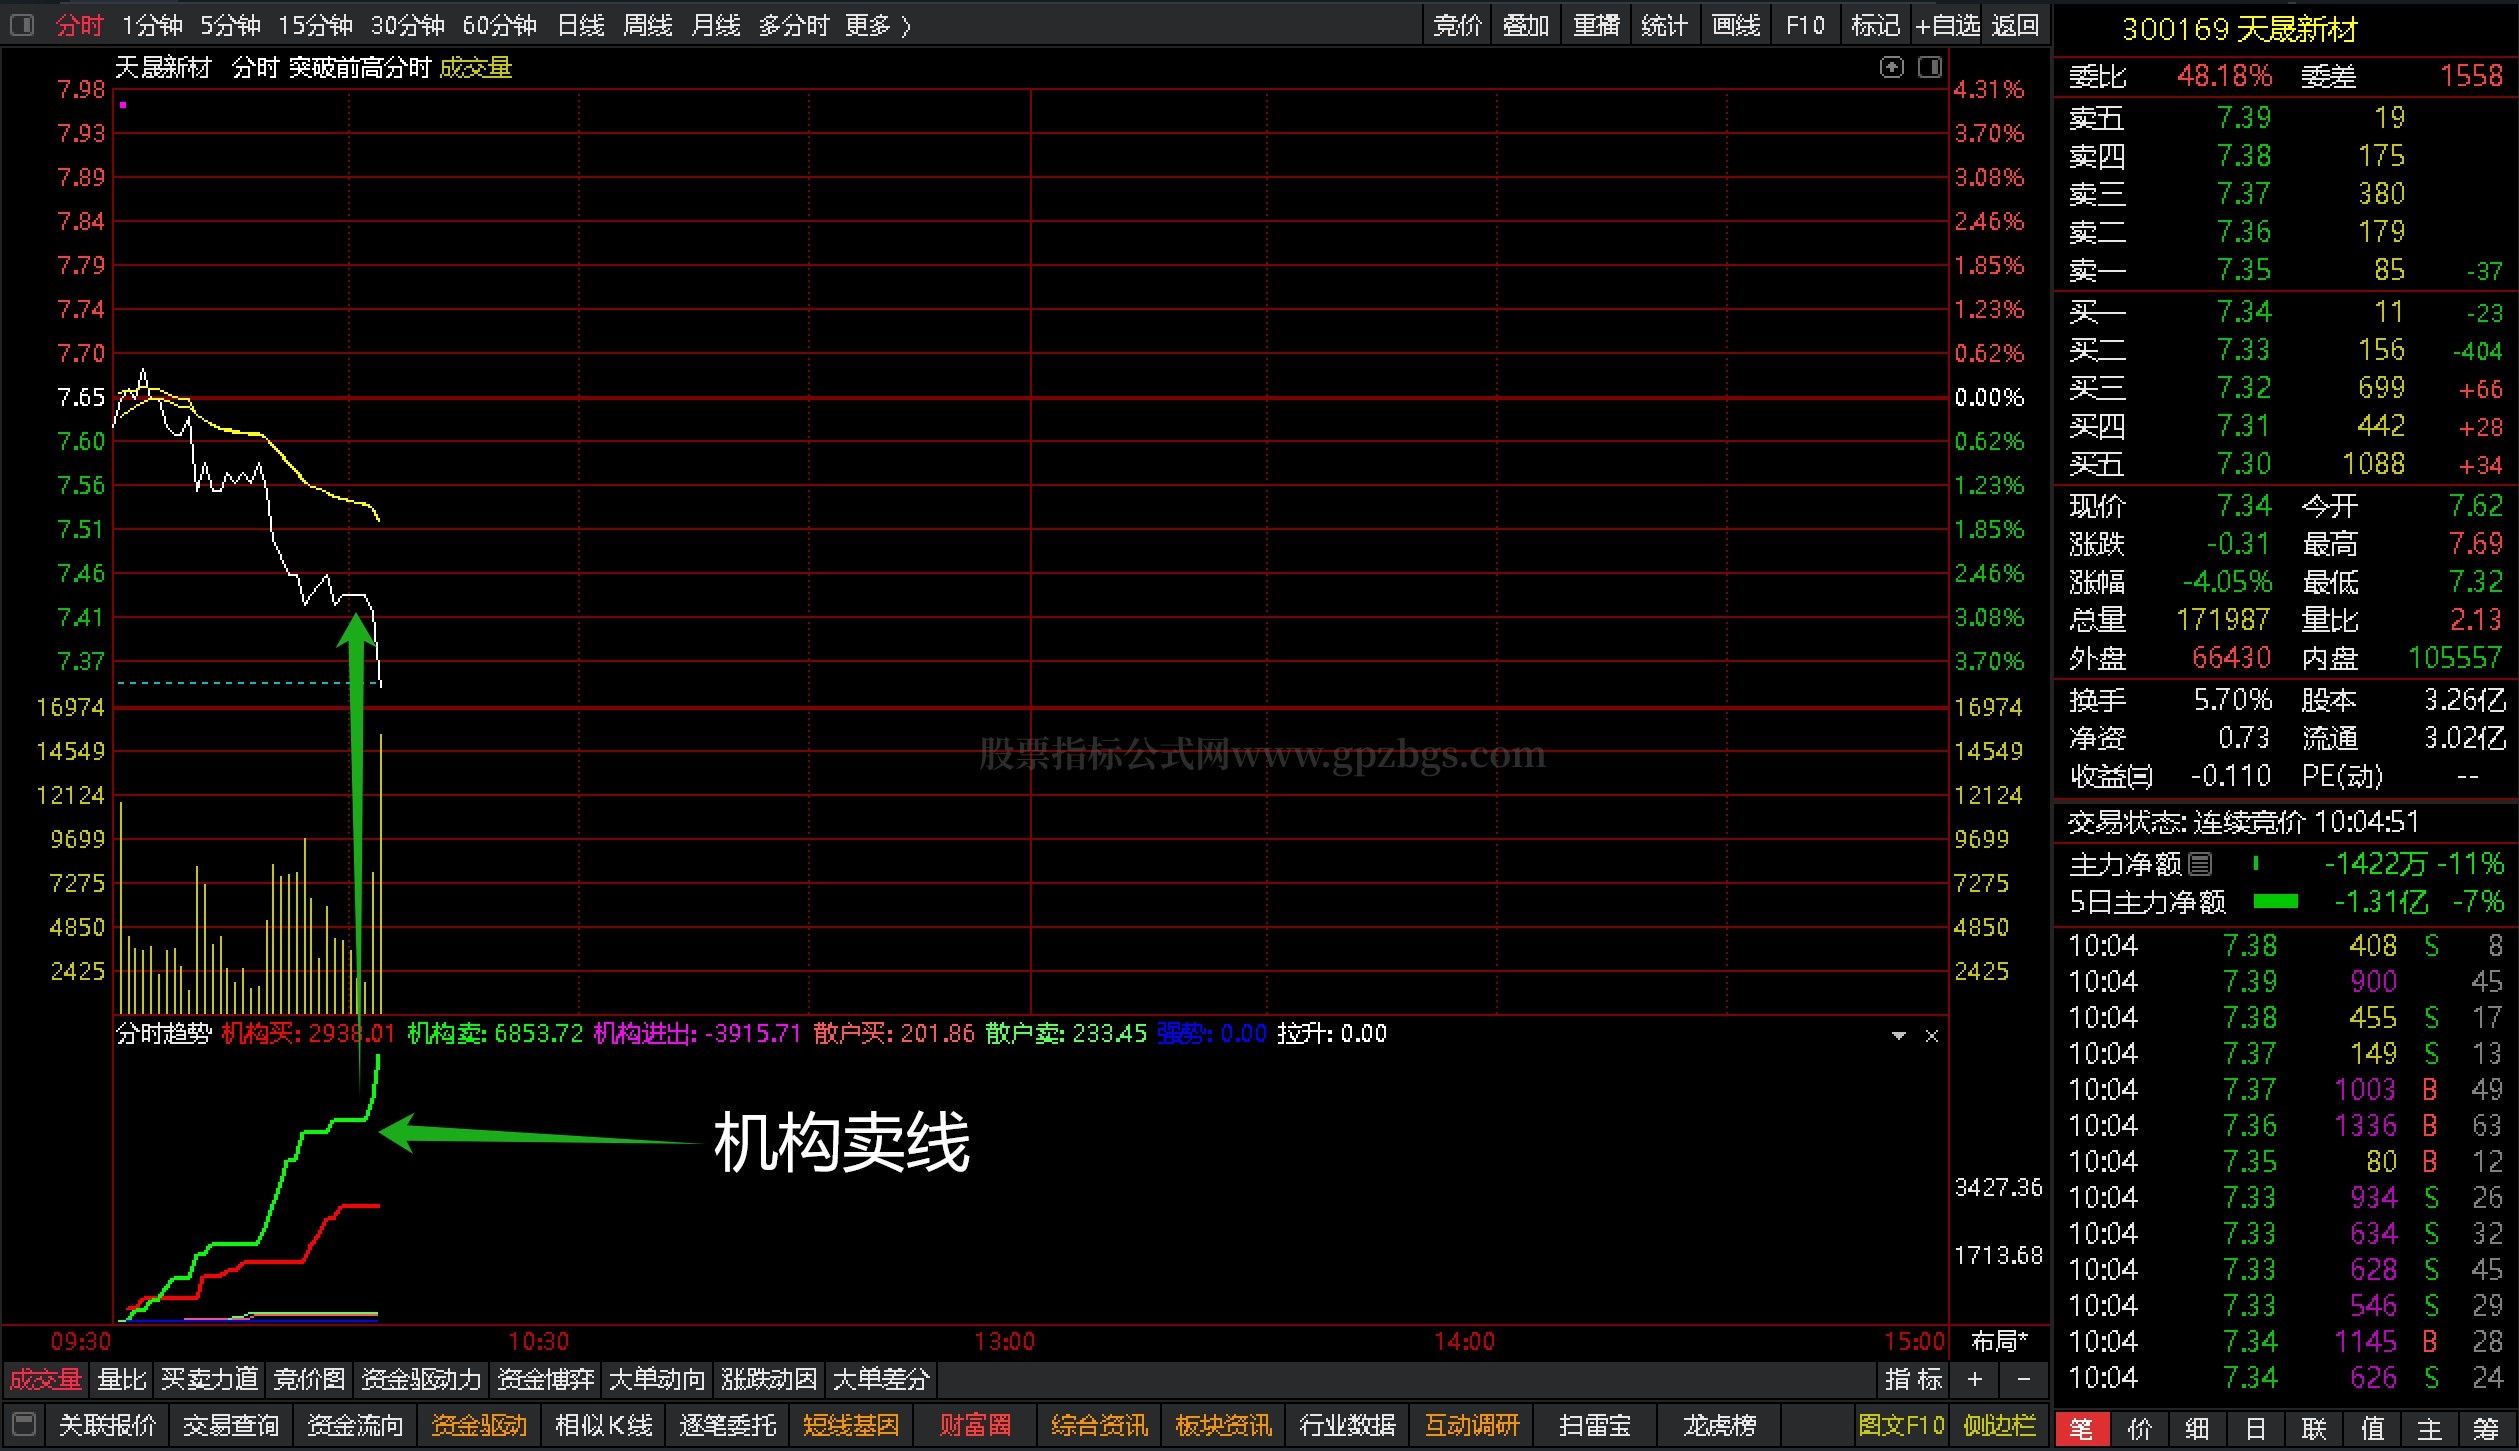Click the window icon left of 关联报价

25,1423
